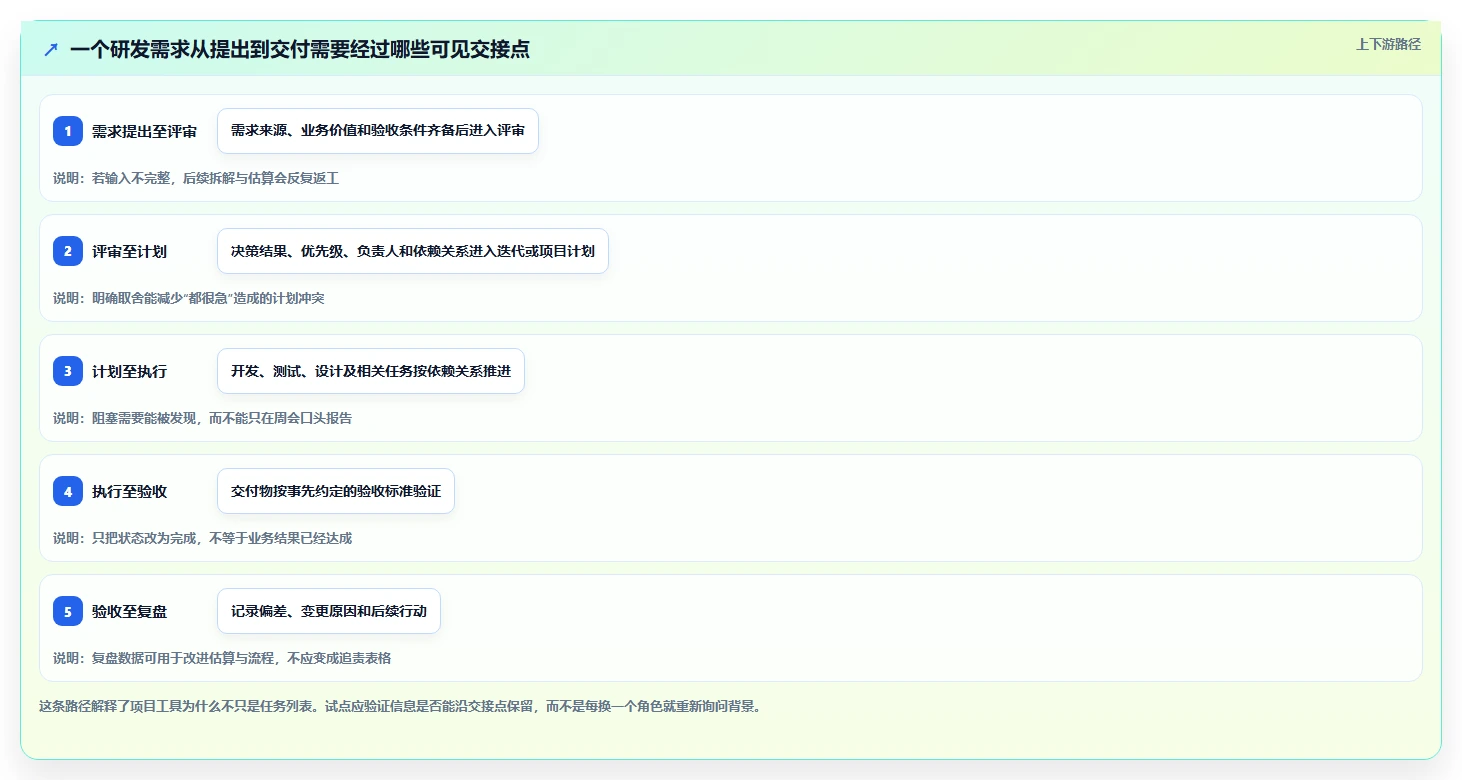Image resolution: width=1462 pixels, height=780 pixels.
Task: Click the 验收至复盘 step title
Action: click(x=129, y=611)
